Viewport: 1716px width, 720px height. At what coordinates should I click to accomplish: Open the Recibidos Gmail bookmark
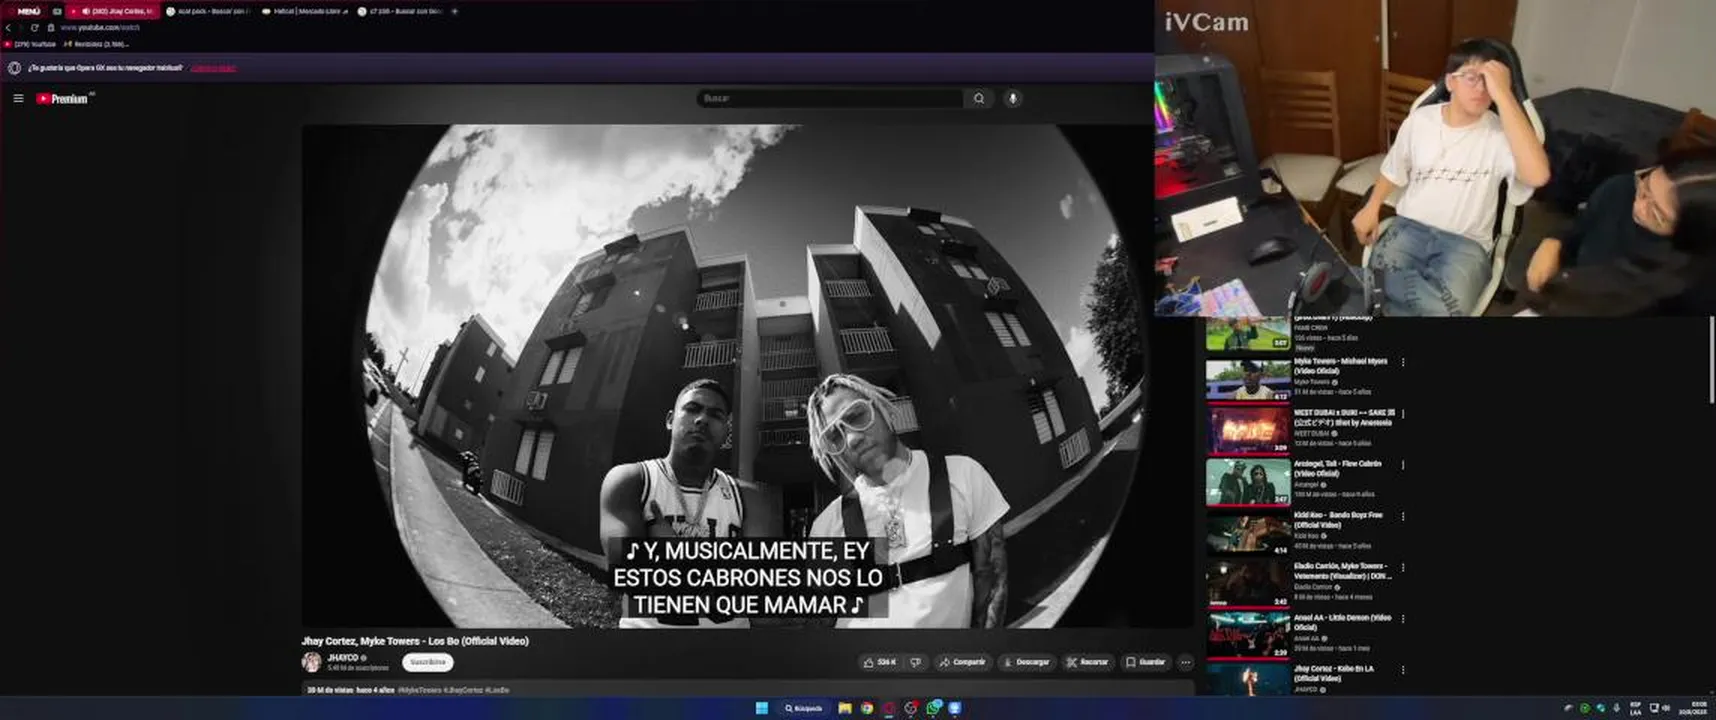[97, 44]
